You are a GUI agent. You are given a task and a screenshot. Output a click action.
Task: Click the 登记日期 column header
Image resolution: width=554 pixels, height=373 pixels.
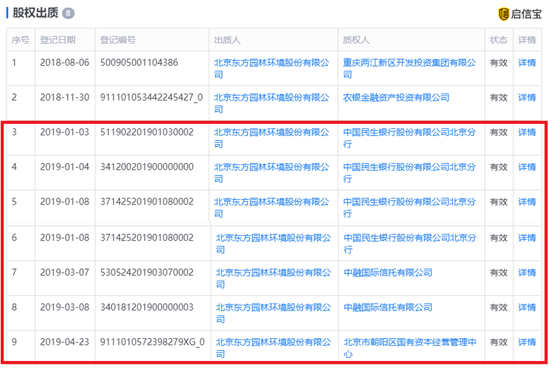click(x=58, y=40)
